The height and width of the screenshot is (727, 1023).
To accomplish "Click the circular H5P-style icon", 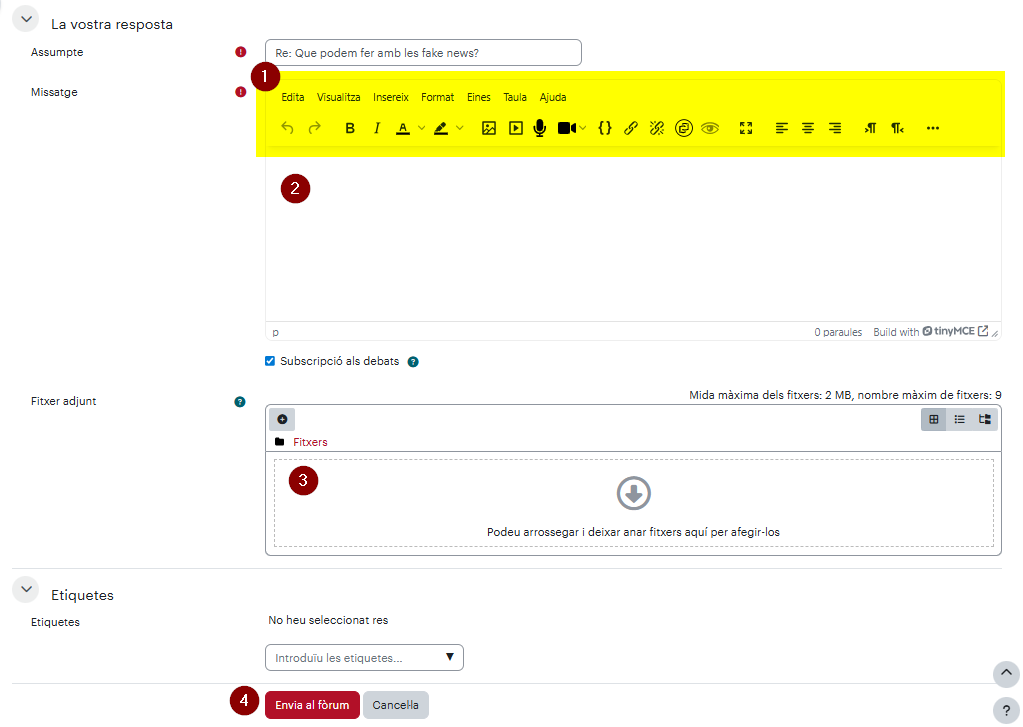I will tap(683, 128).
